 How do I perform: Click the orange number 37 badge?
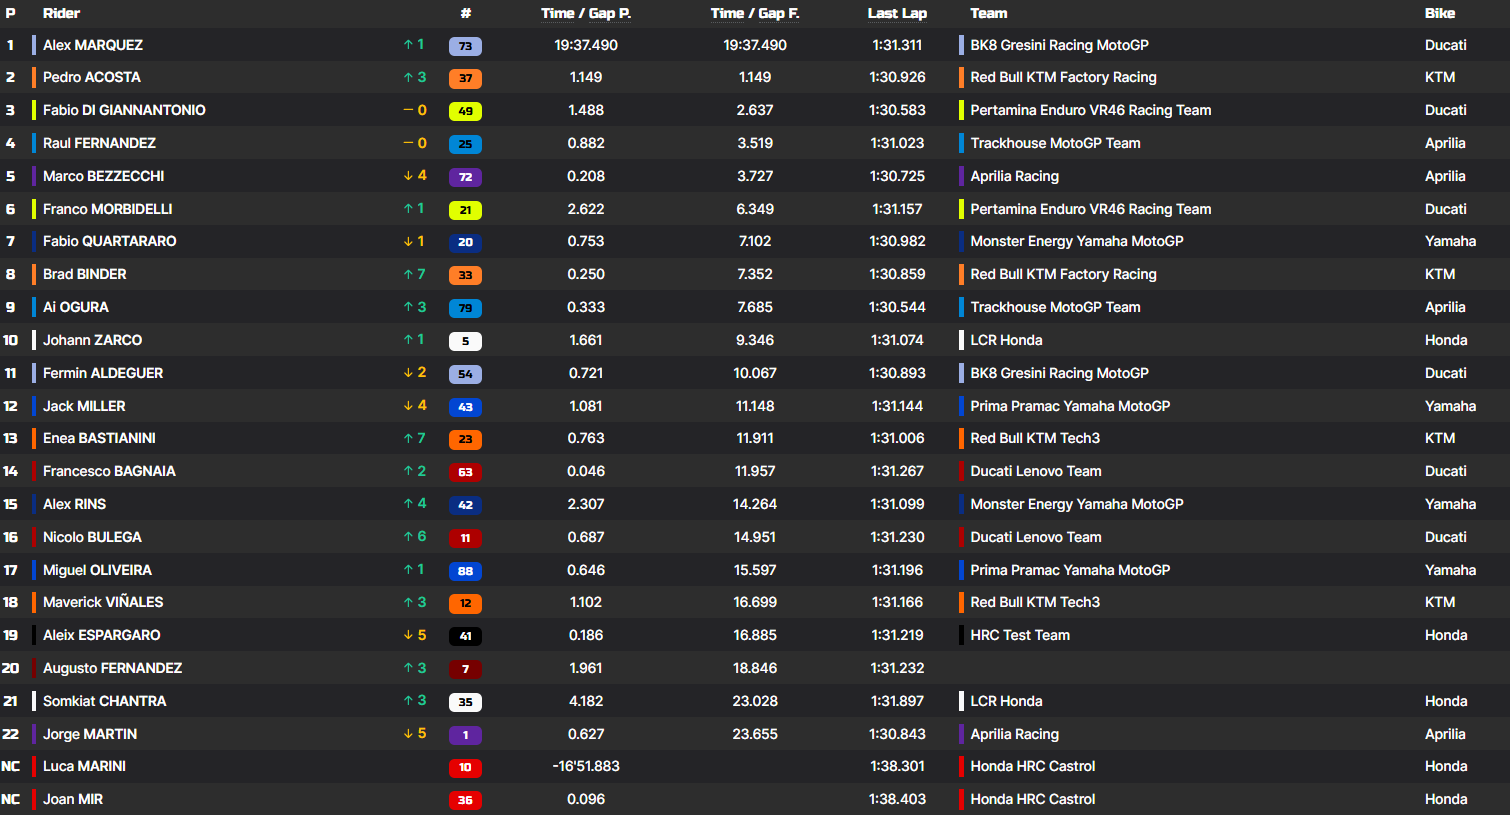465,78
